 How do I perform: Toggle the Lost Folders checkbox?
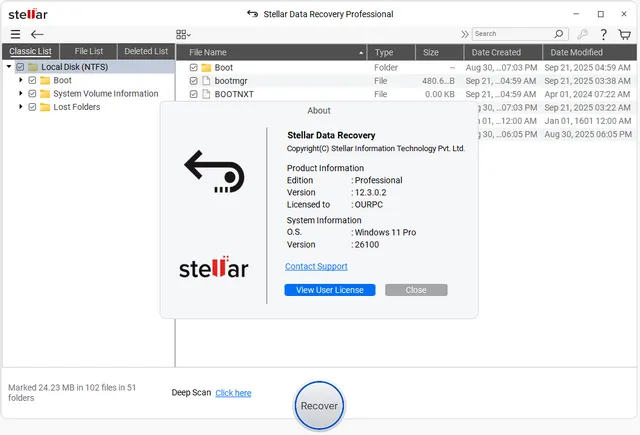32,107
